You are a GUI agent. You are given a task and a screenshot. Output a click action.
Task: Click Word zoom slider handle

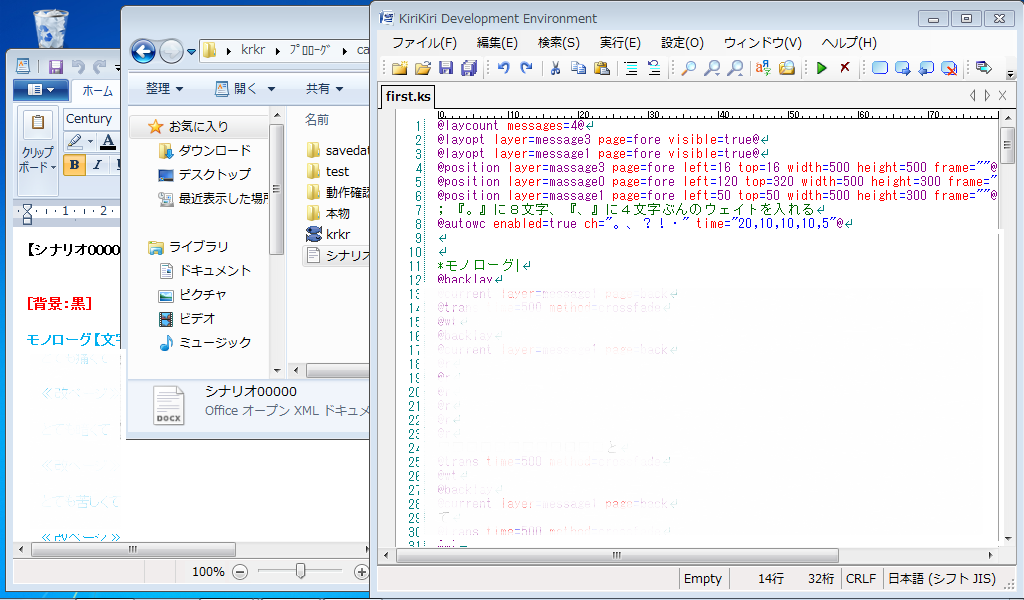pos(300,571)
